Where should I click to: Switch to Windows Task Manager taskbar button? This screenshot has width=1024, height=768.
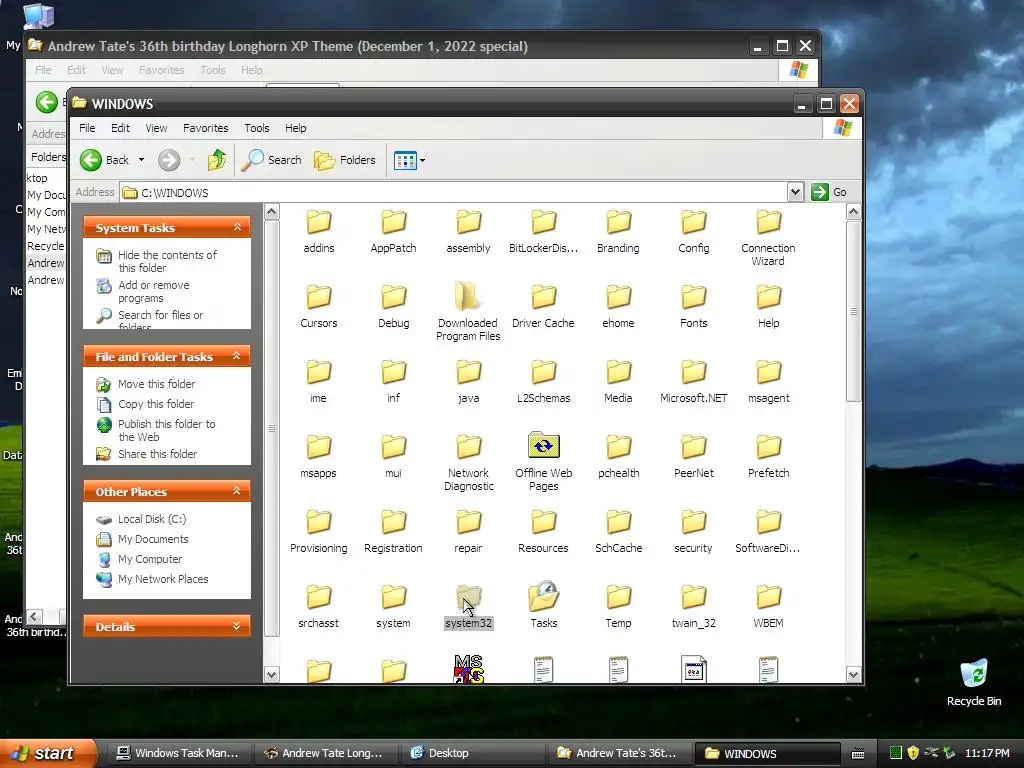[178, 753]
